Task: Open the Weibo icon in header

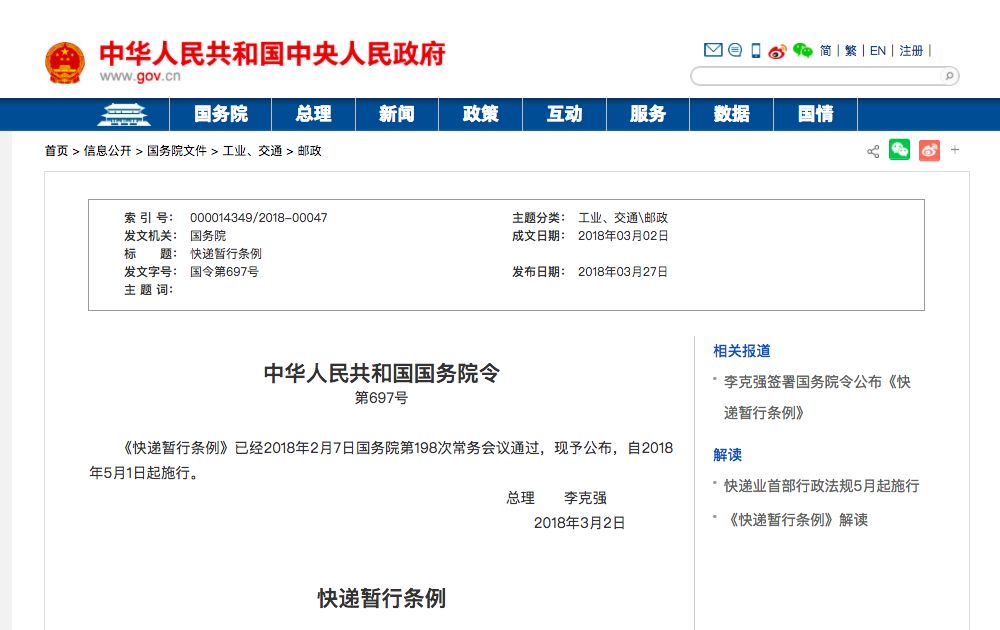Action: tap(777, 50)
